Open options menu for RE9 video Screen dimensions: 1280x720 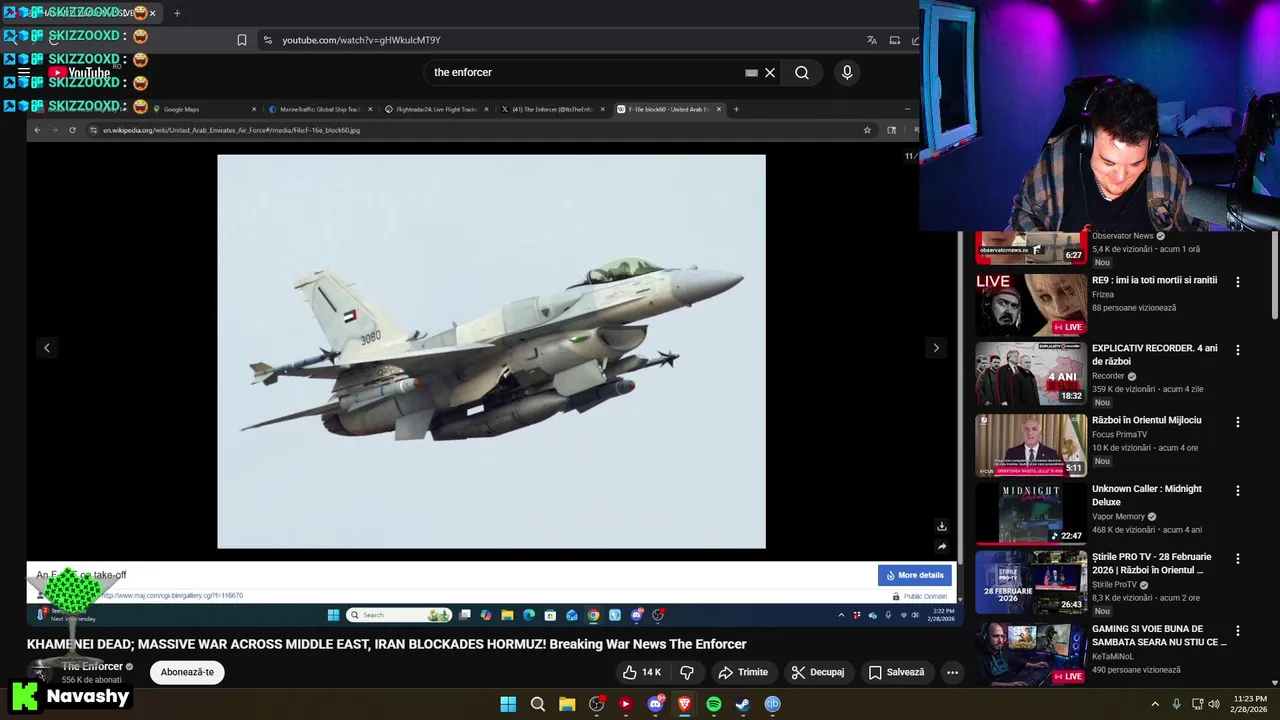(x=1237, y=282)
